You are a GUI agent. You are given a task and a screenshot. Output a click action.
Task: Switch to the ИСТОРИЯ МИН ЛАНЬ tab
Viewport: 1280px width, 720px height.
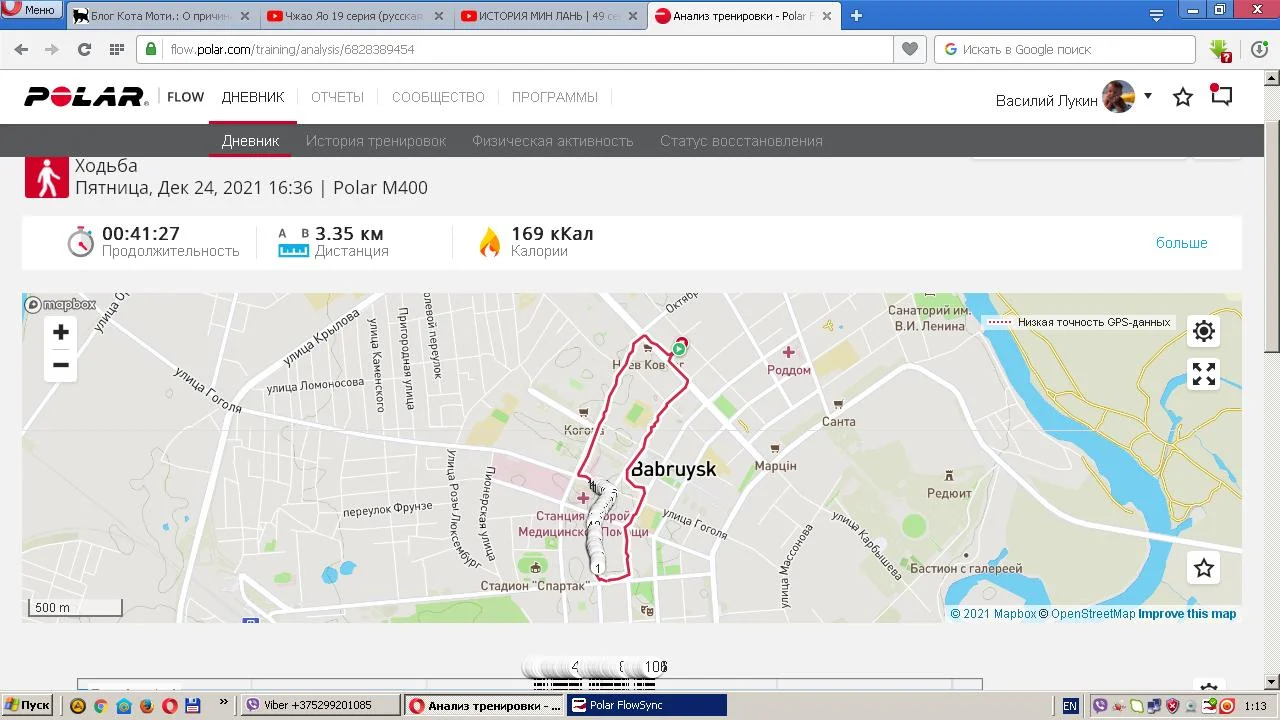(550, 16)
